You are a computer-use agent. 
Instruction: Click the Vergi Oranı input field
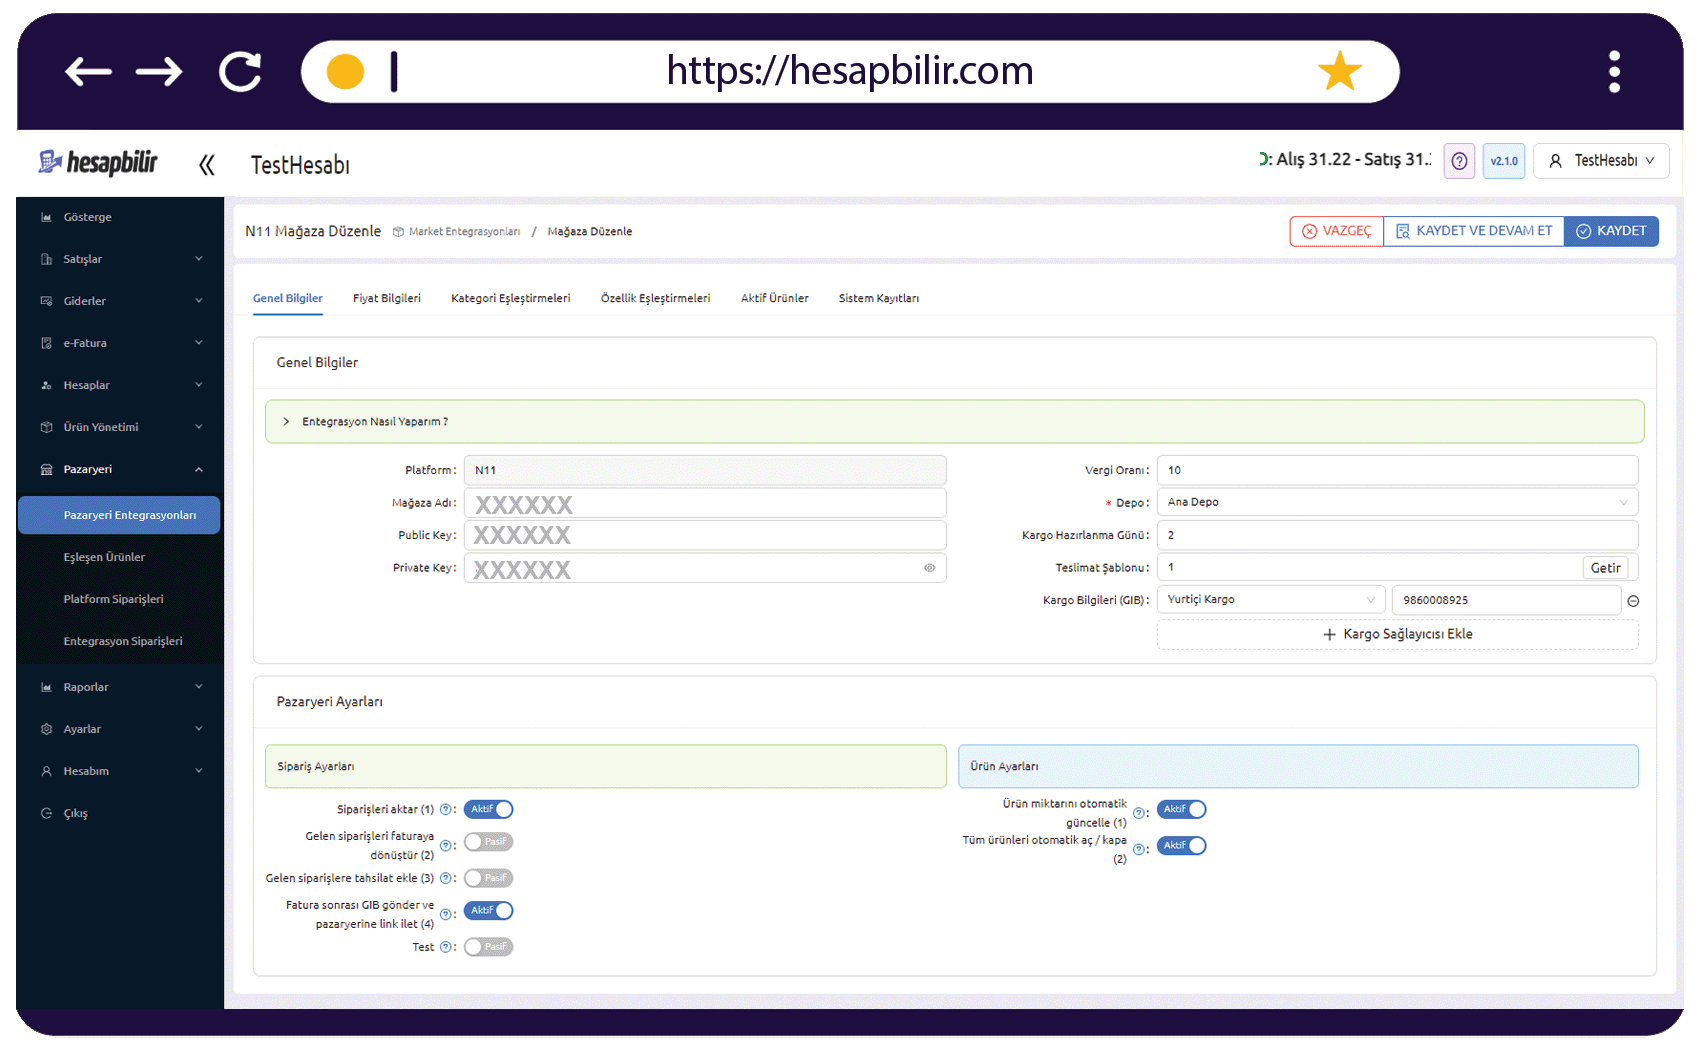(1397, 470)
